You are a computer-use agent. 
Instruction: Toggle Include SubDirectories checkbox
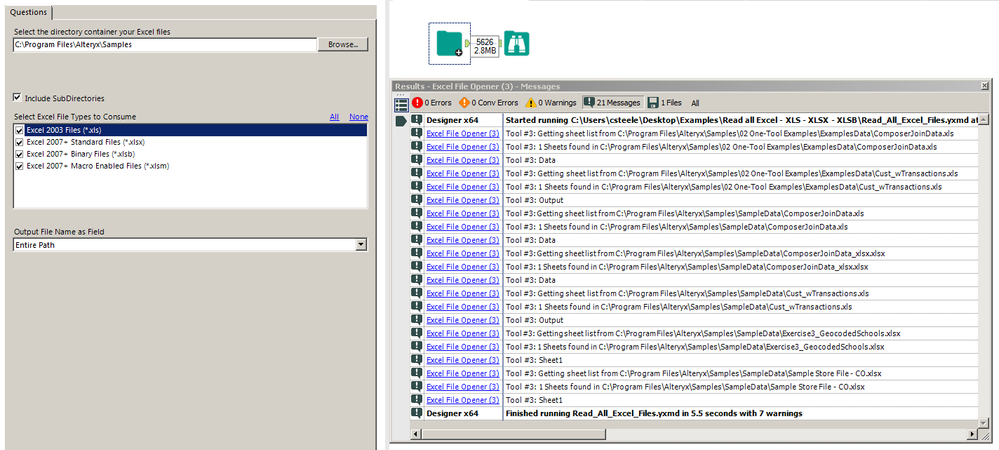pos(17,98)
